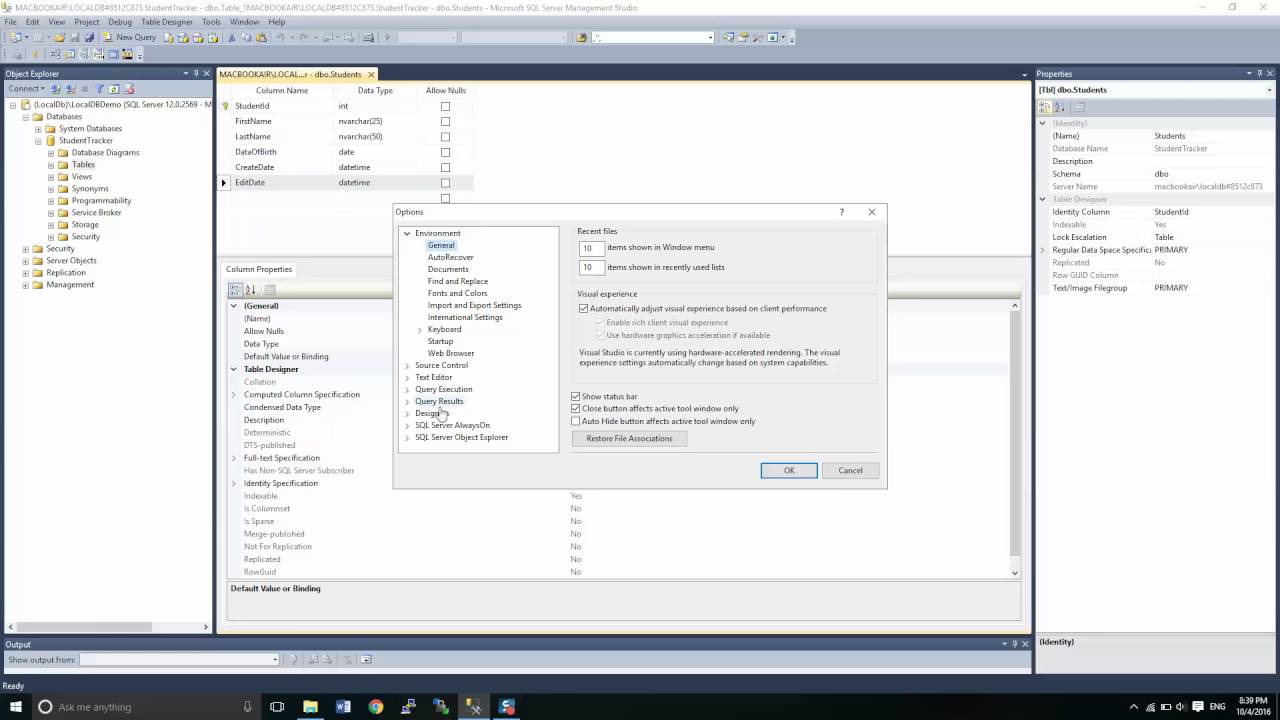This screenshot has height=720, width=1280.
Task: Click the Options dialog help question mark
Action: pos(841,212)
